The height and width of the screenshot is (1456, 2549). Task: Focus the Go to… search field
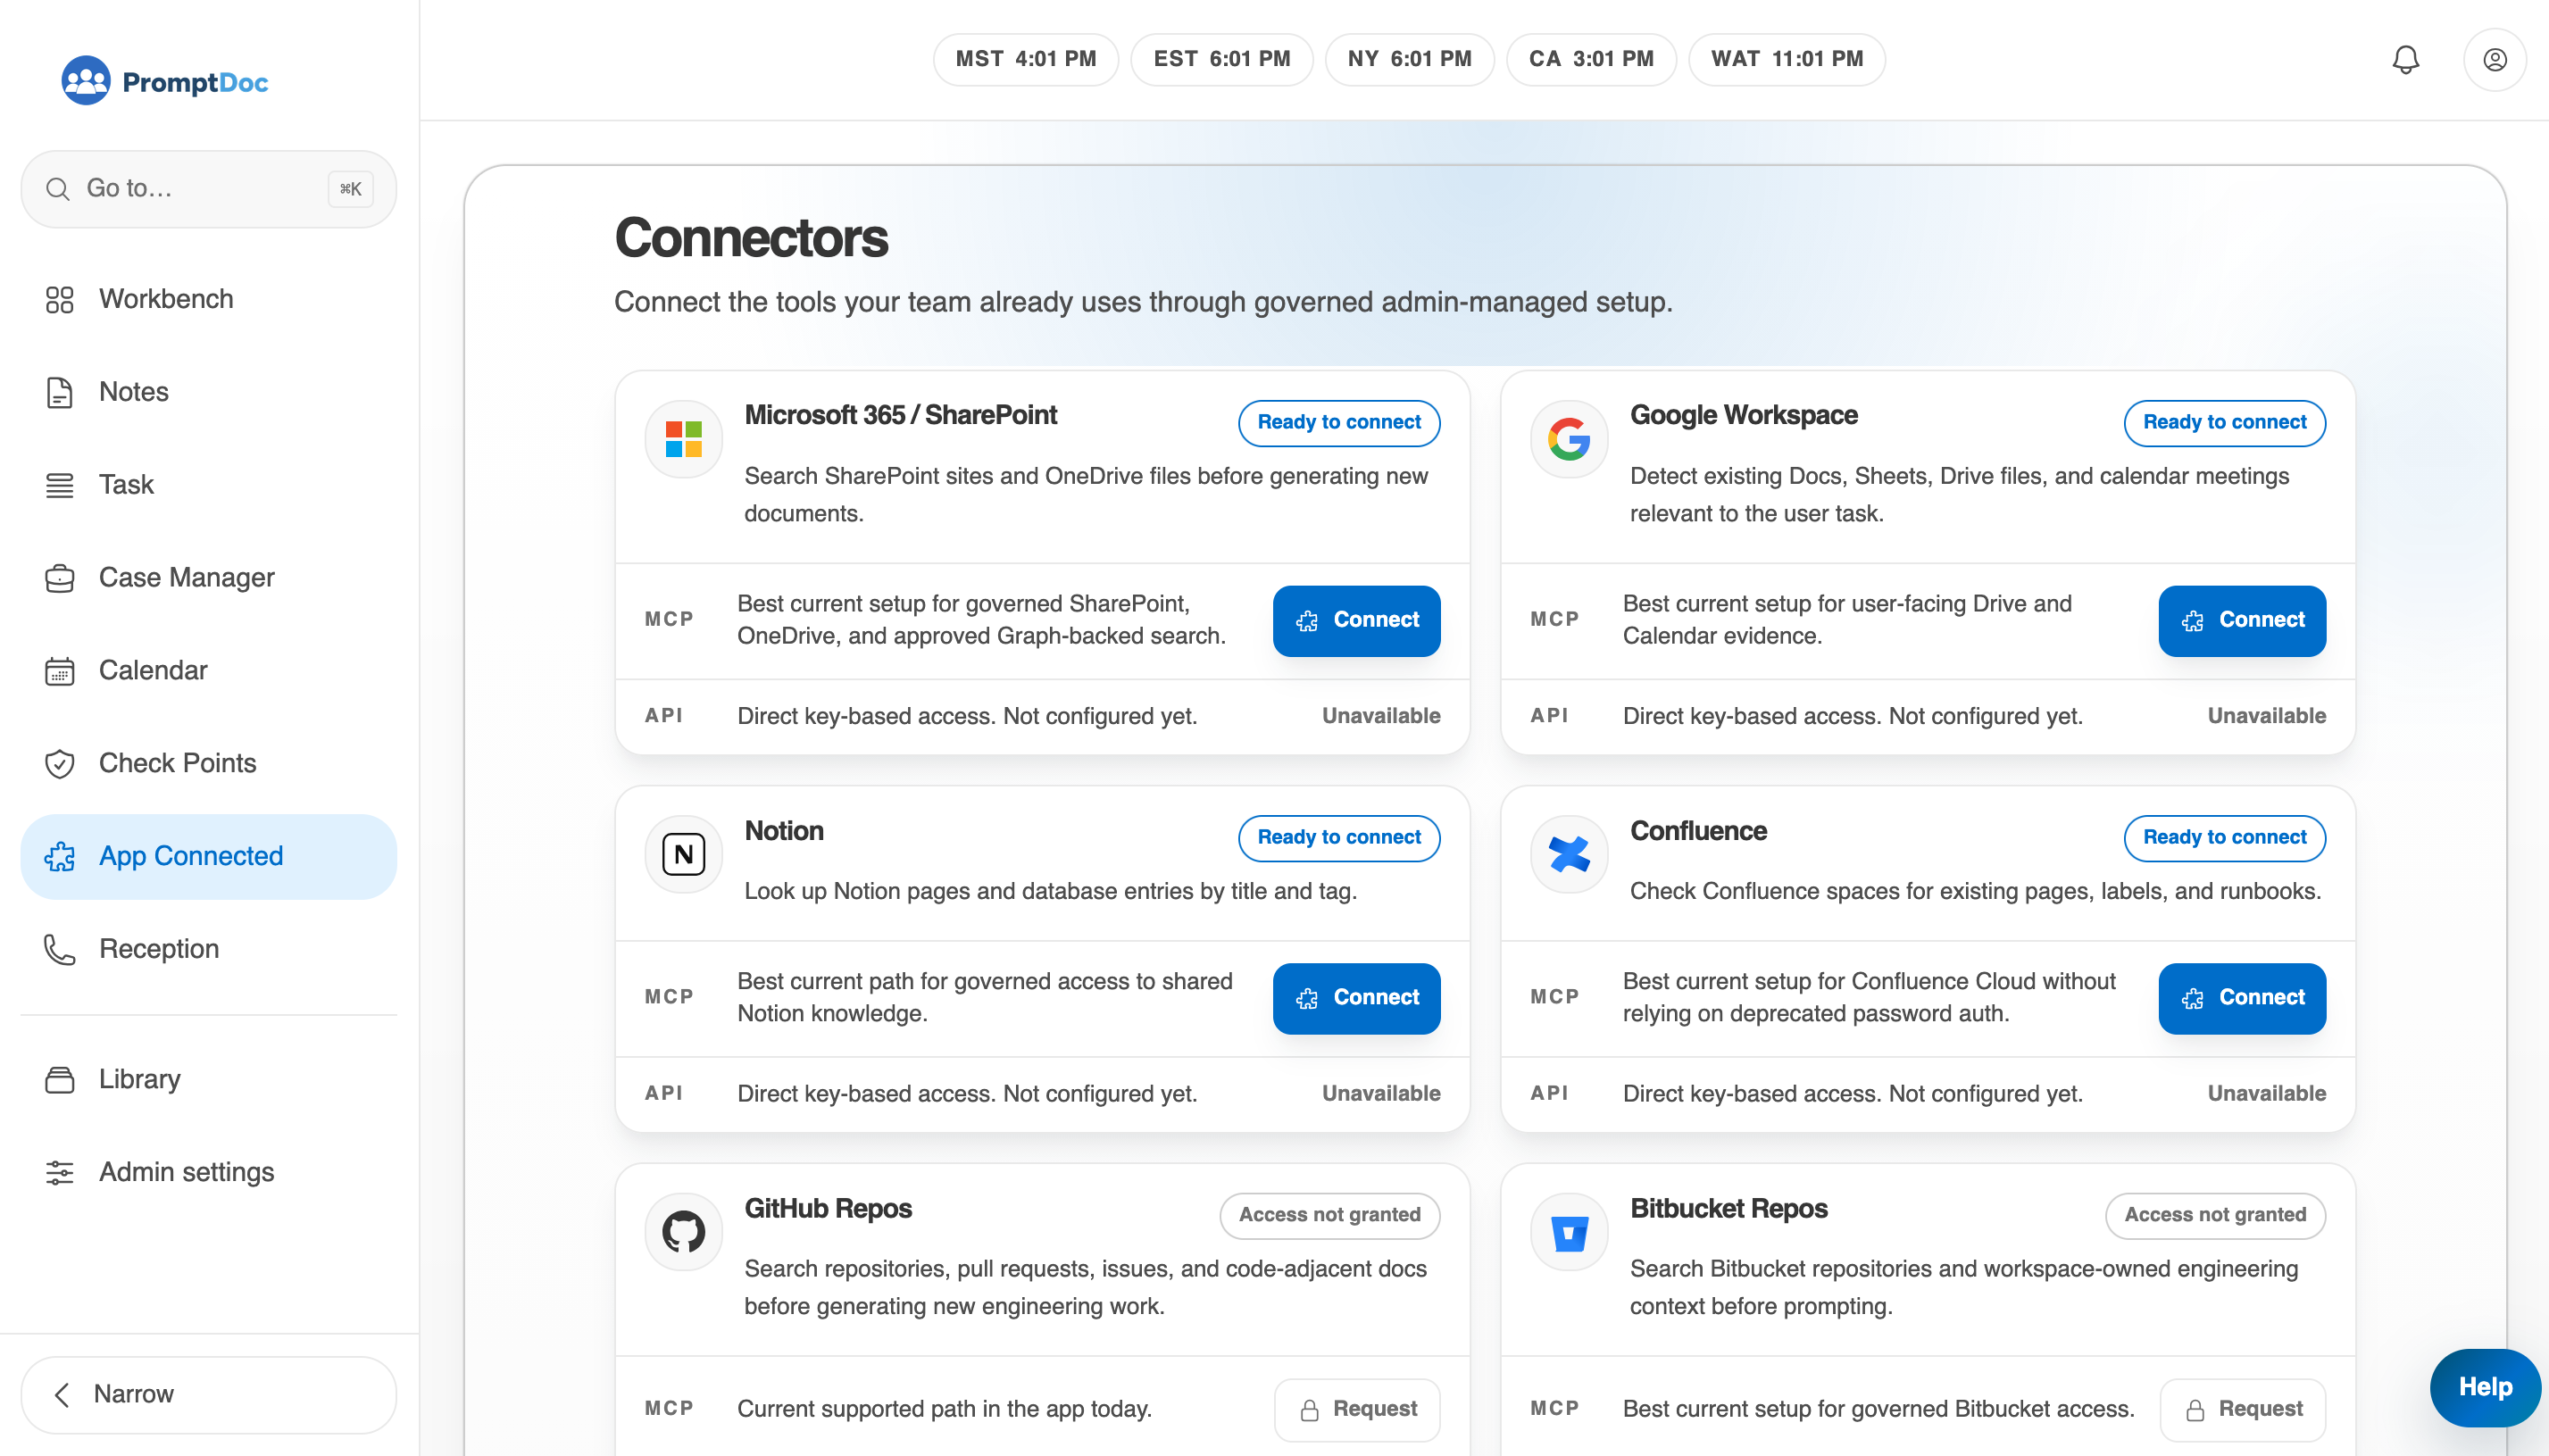(208, 189)
